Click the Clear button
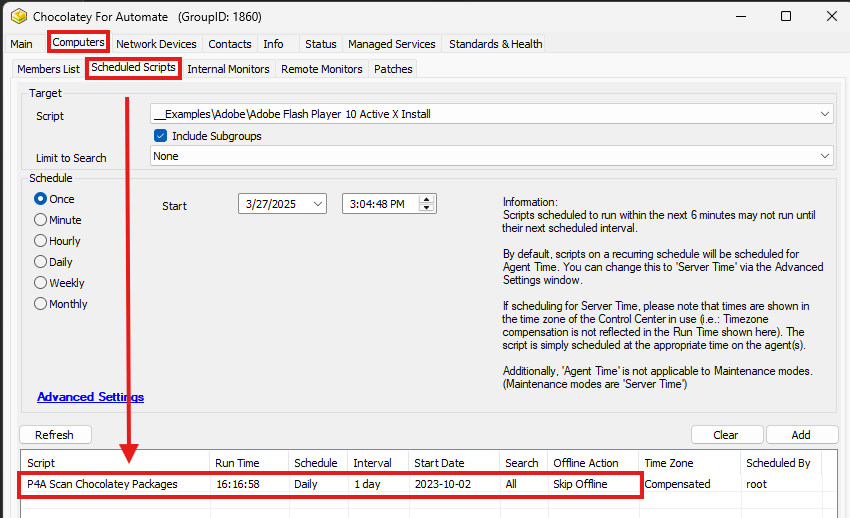The height and width of the screenshot is (518, 850). click(726, 435)
